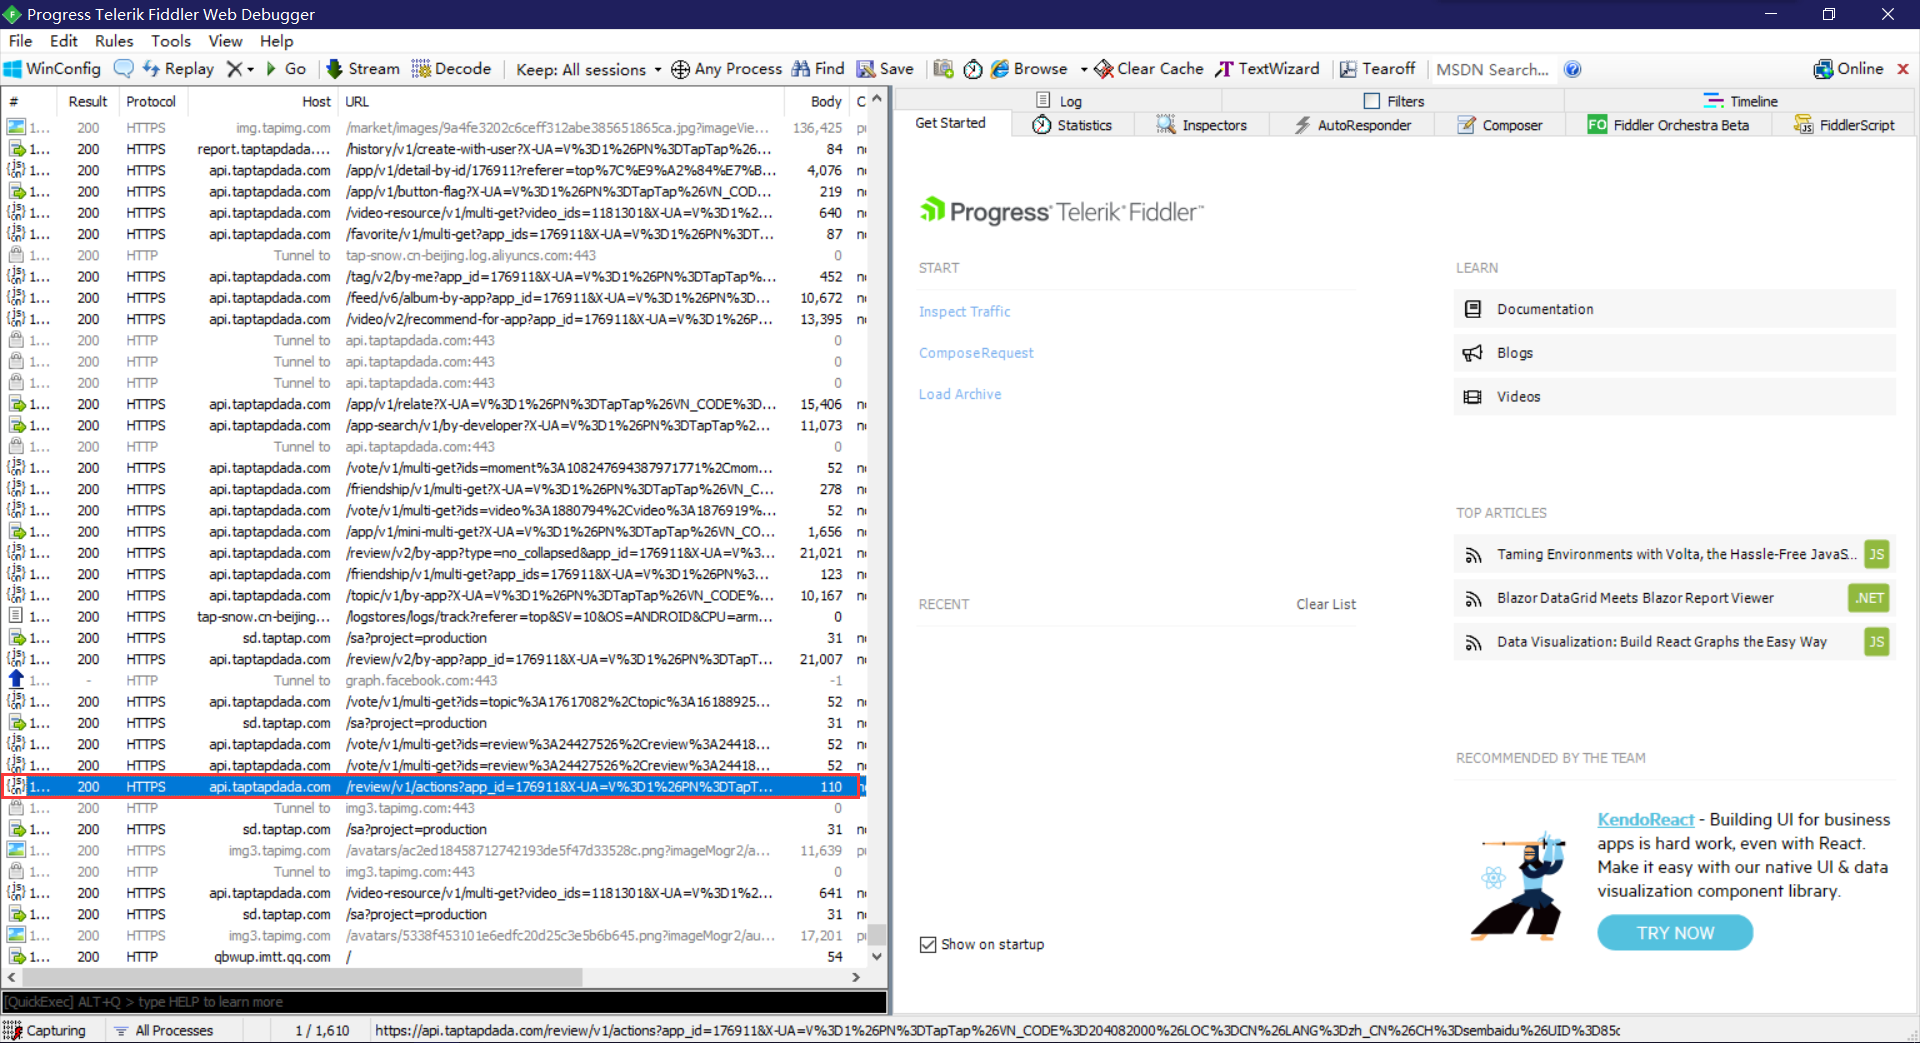1920x1043 pixels.
Task: Toggle Show on startup checkbox
Action: coord(928,944)
